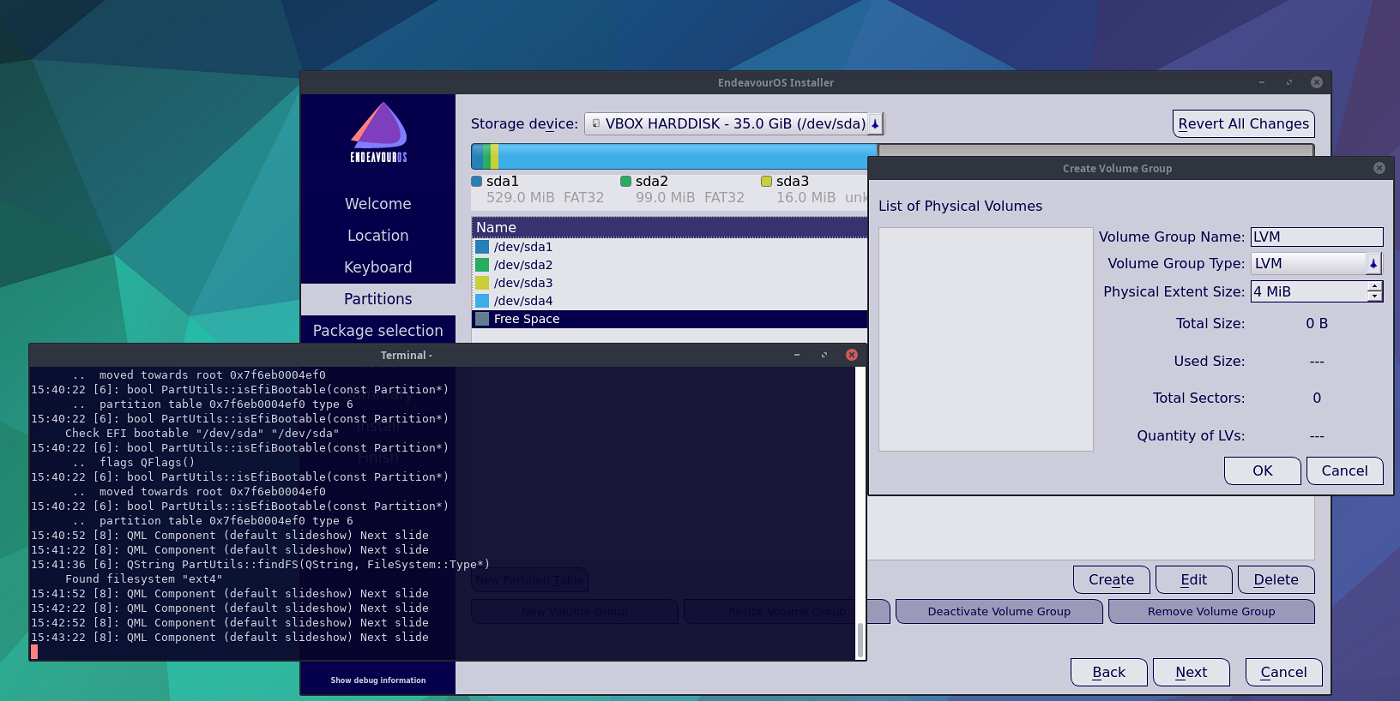Increase Physical Extent Size using the up arrow
This screenshot has width=1400, height=701.
point(1377,286)
